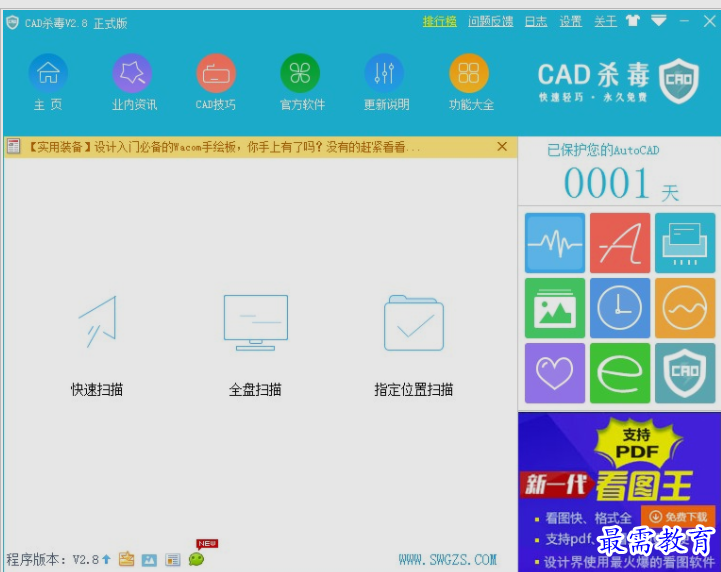Click the purple heart tile
Viewport: 721px width, 572px height.
pyautogui.click(x=555, y=373)
